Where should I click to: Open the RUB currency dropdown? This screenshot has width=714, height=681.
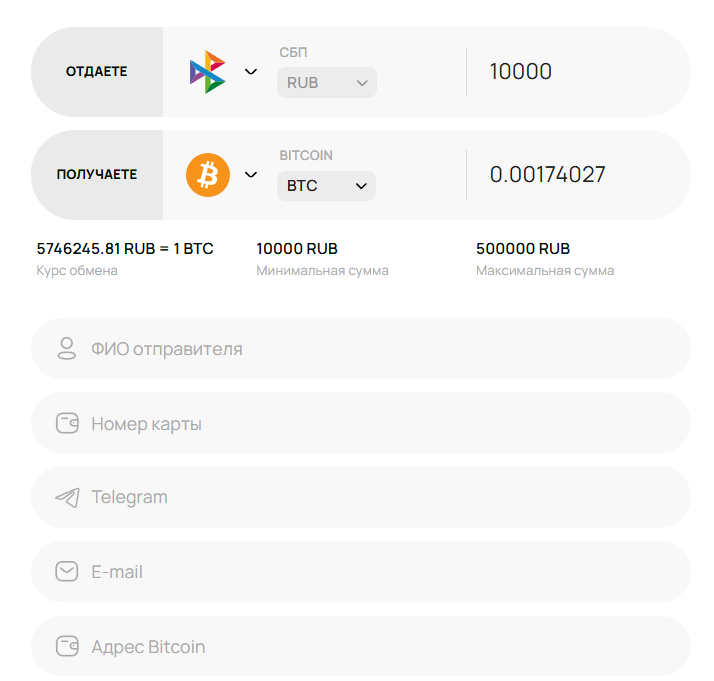[x=327, y=83]
